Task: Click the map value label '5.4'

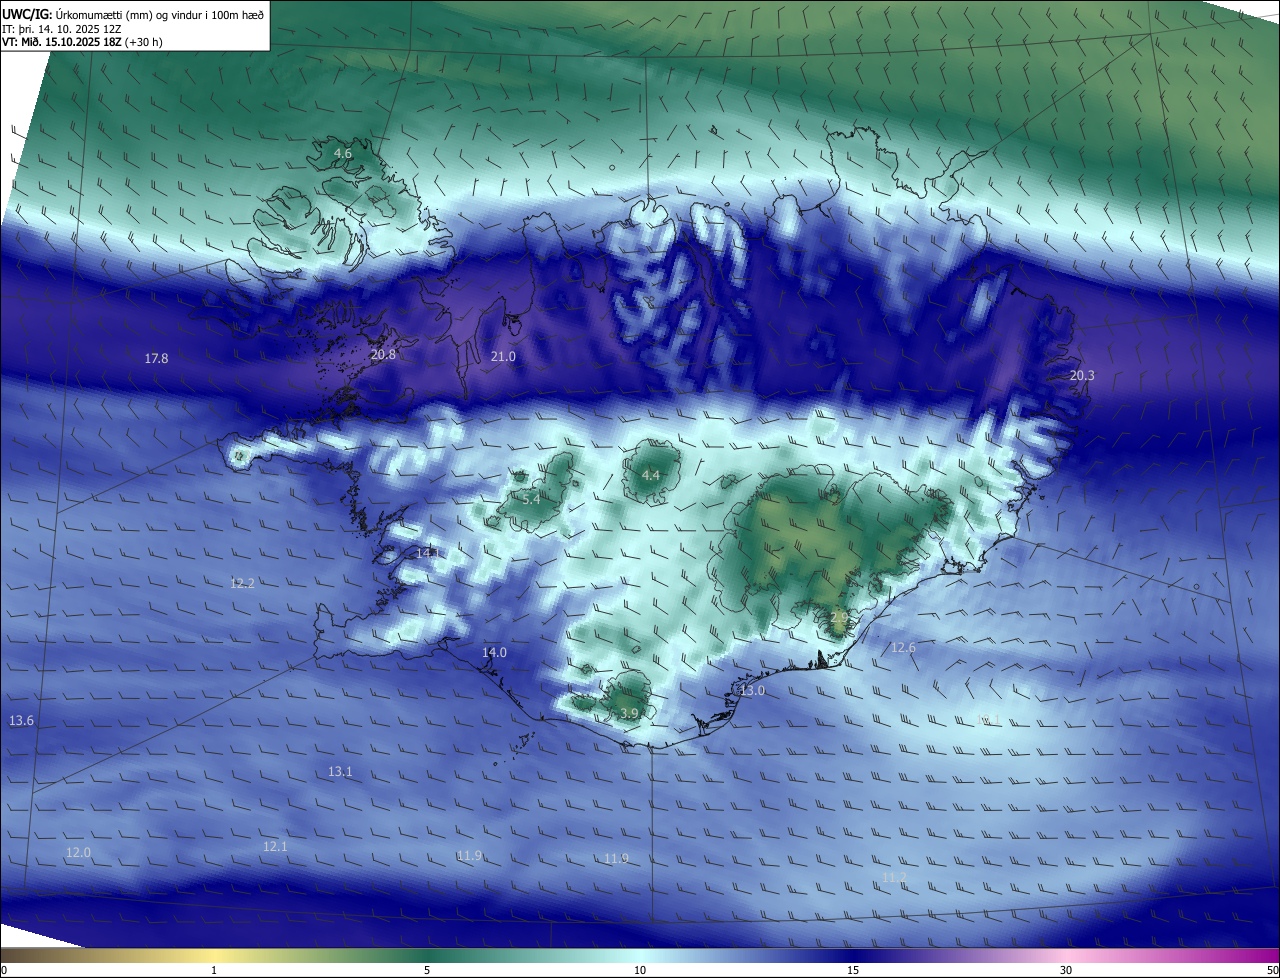Action: pyautogui.click(x=531, y=498)
